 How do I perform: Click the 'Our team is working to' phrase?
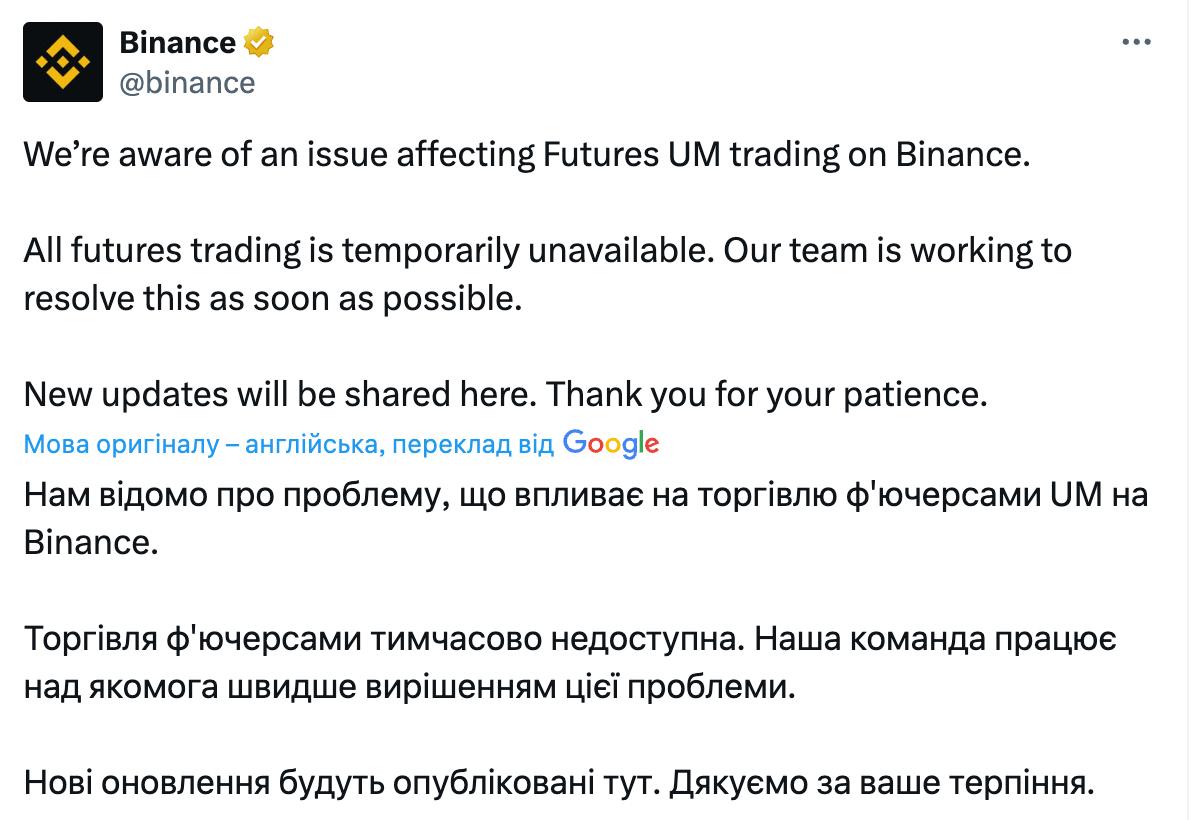pyautogui.click(x=898, y=251)
